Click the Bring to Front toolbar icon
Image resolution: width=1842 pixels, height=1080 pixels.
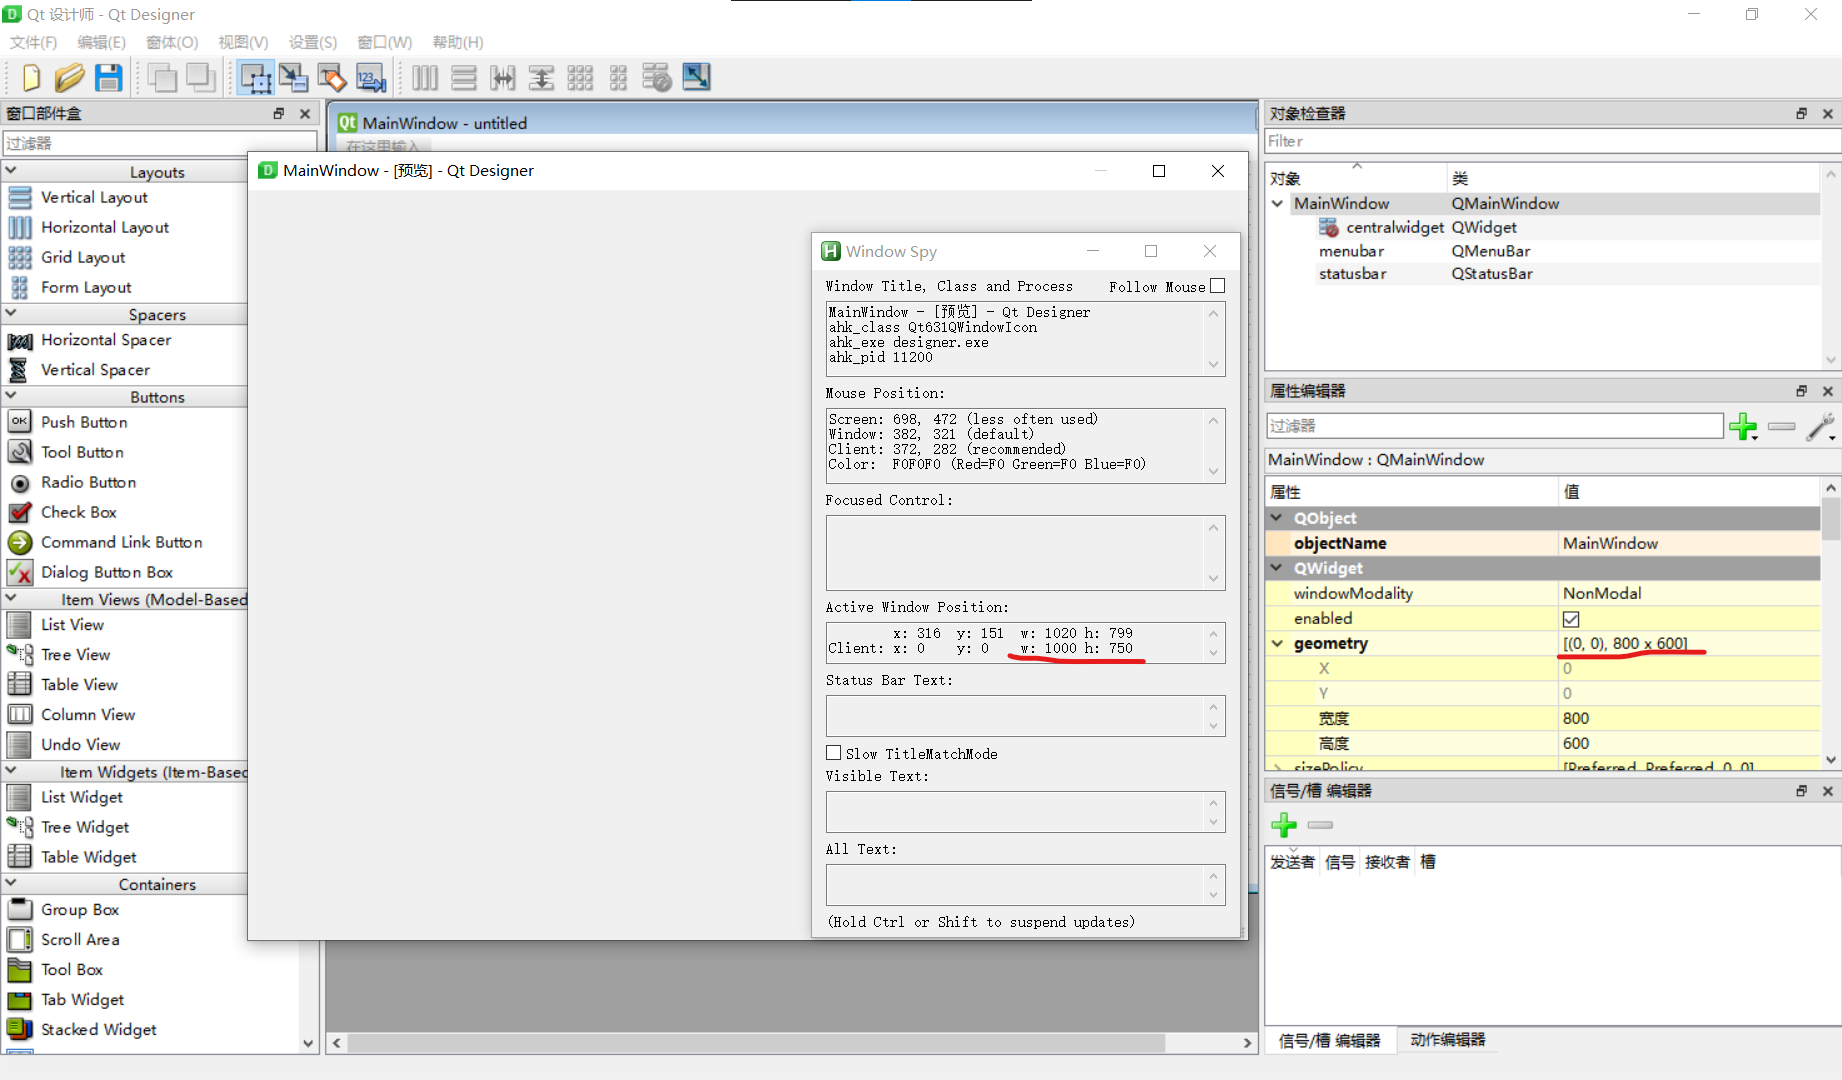point(201,77)
